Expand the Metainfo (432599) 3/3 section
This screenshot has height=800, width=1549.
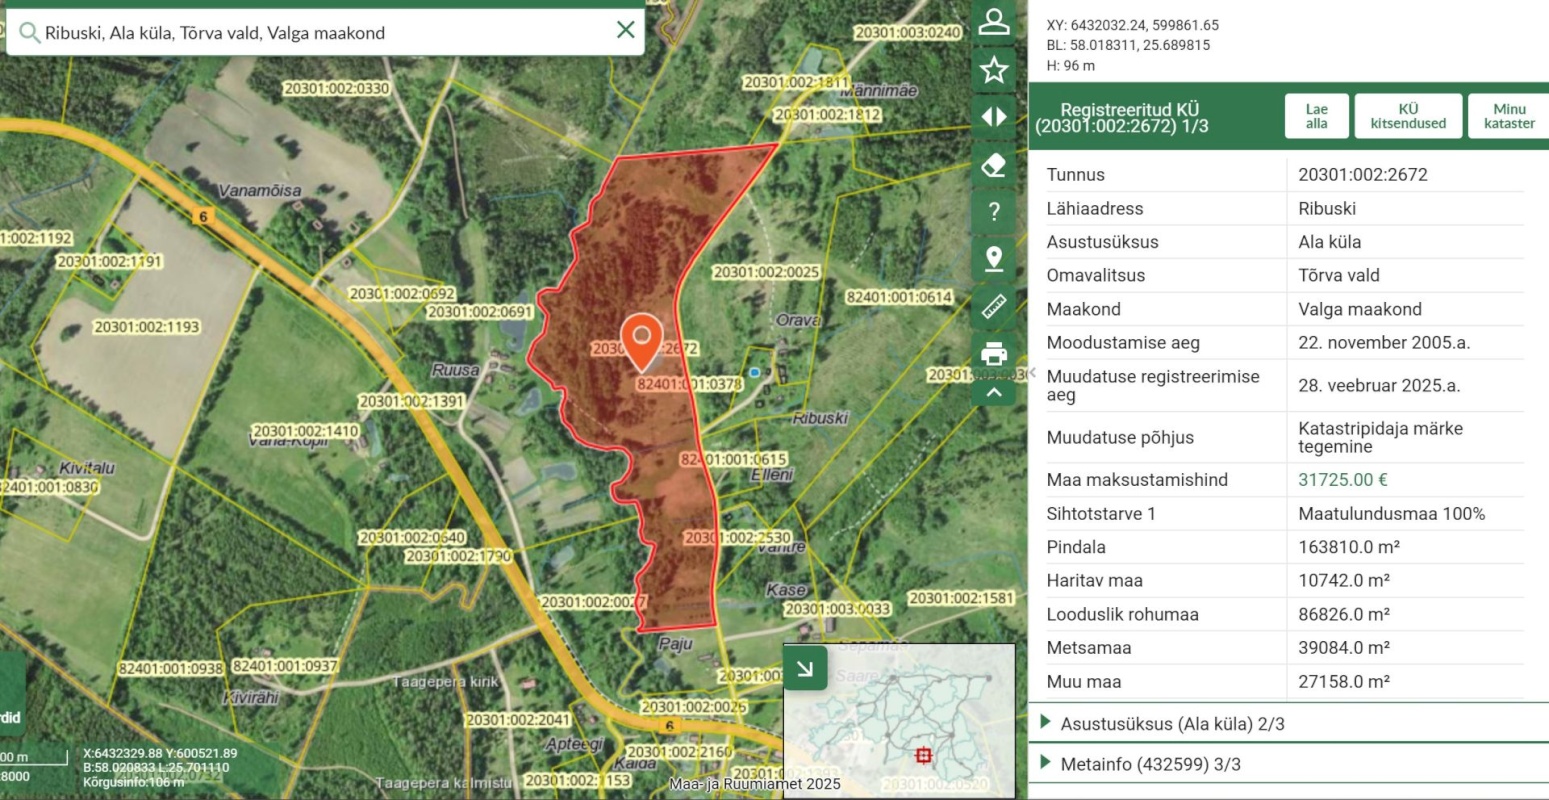click(1150, 764)
